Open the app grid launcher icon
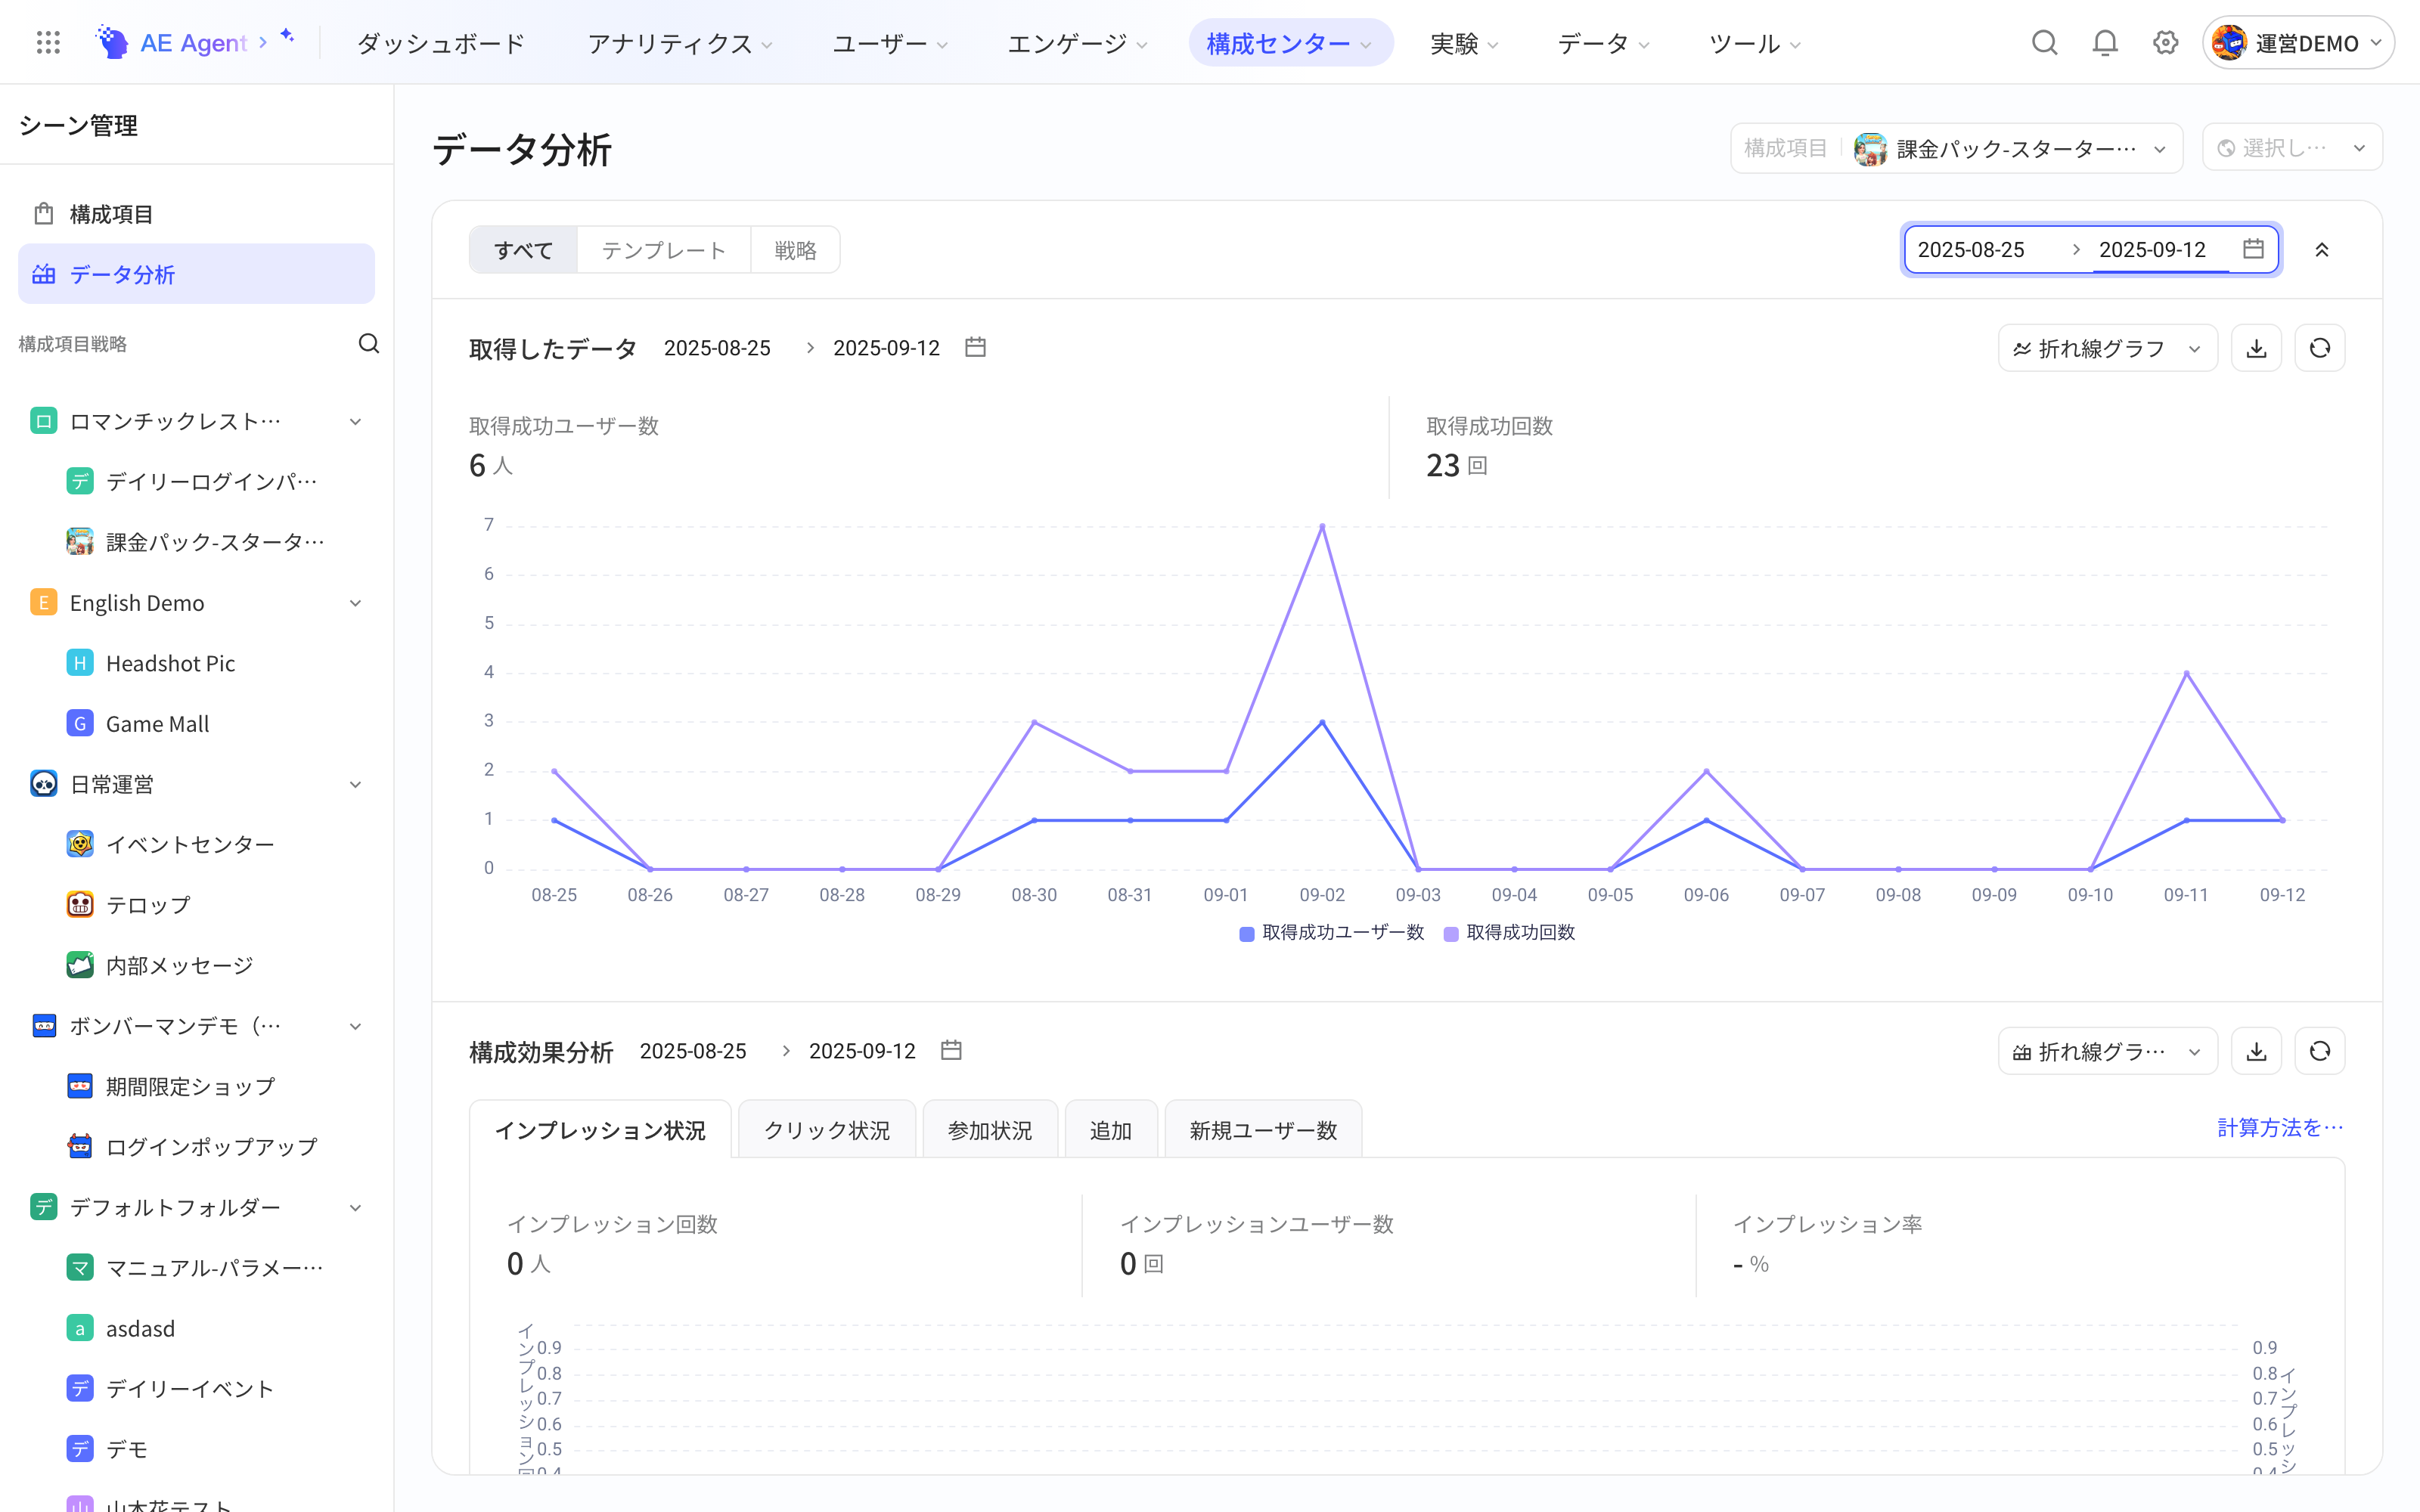 pyautogui.click(x=48, y=43)
